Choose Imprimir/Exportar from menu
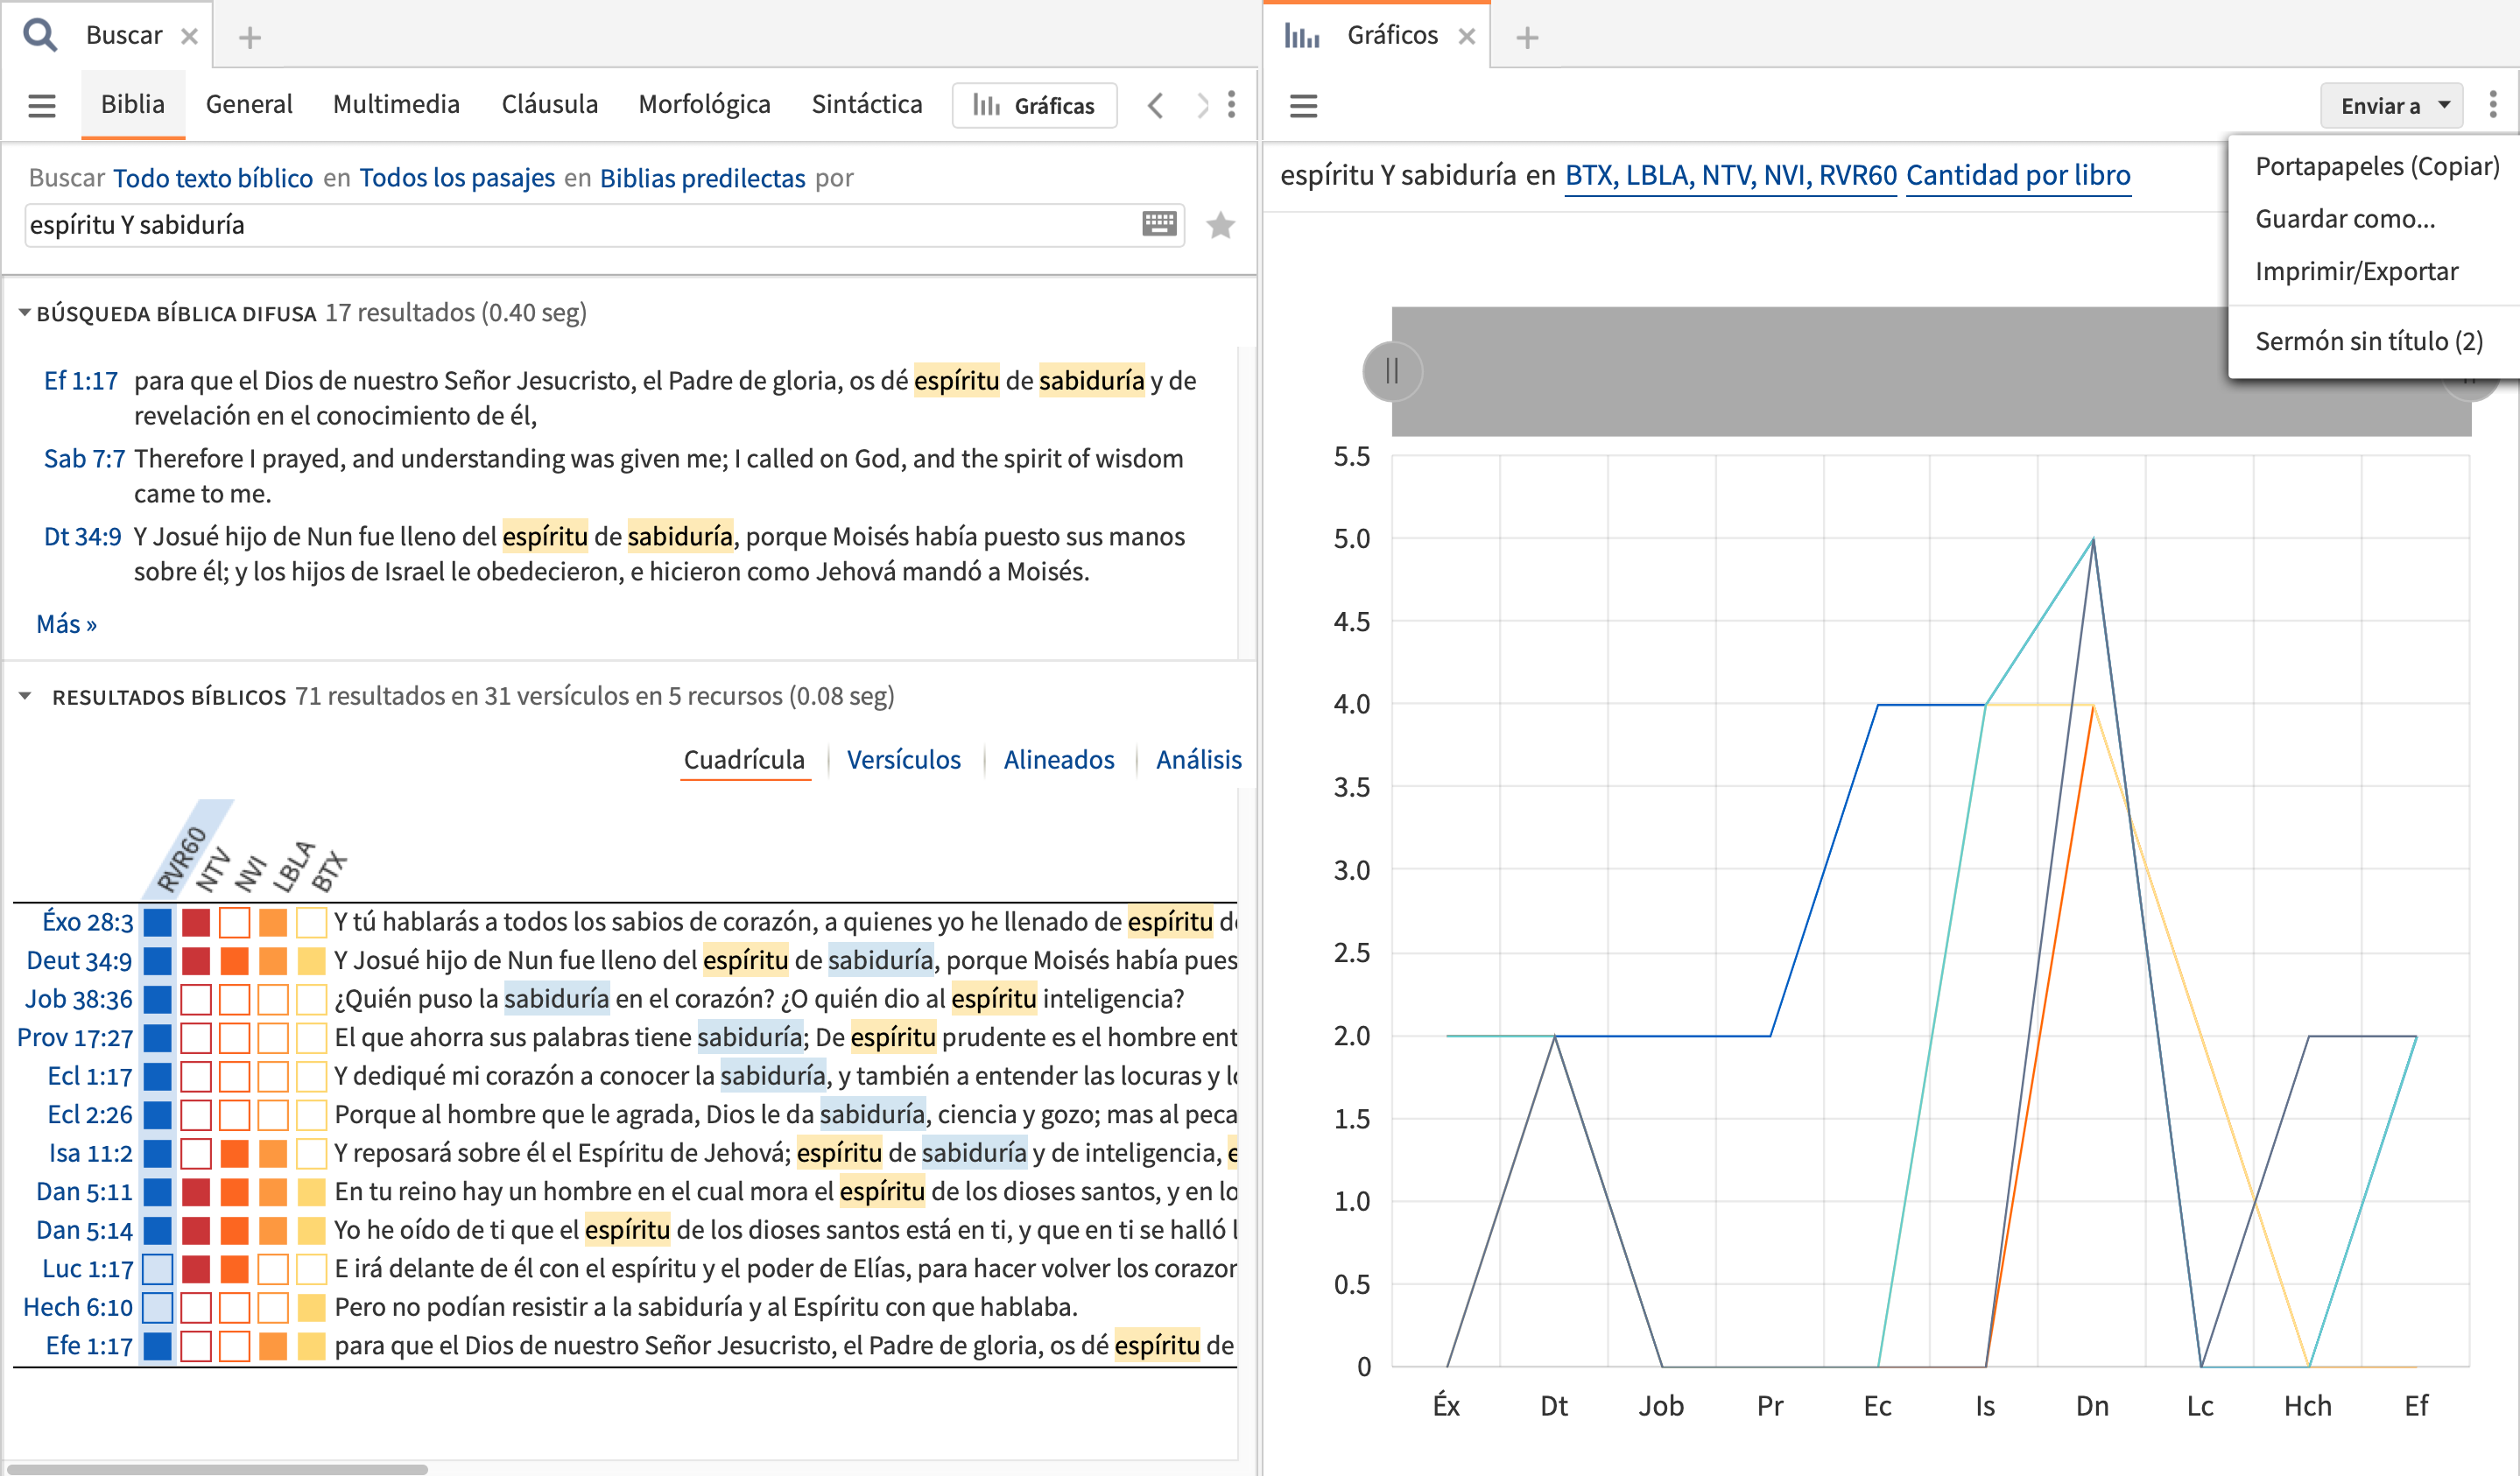 tap(2355, 271)
